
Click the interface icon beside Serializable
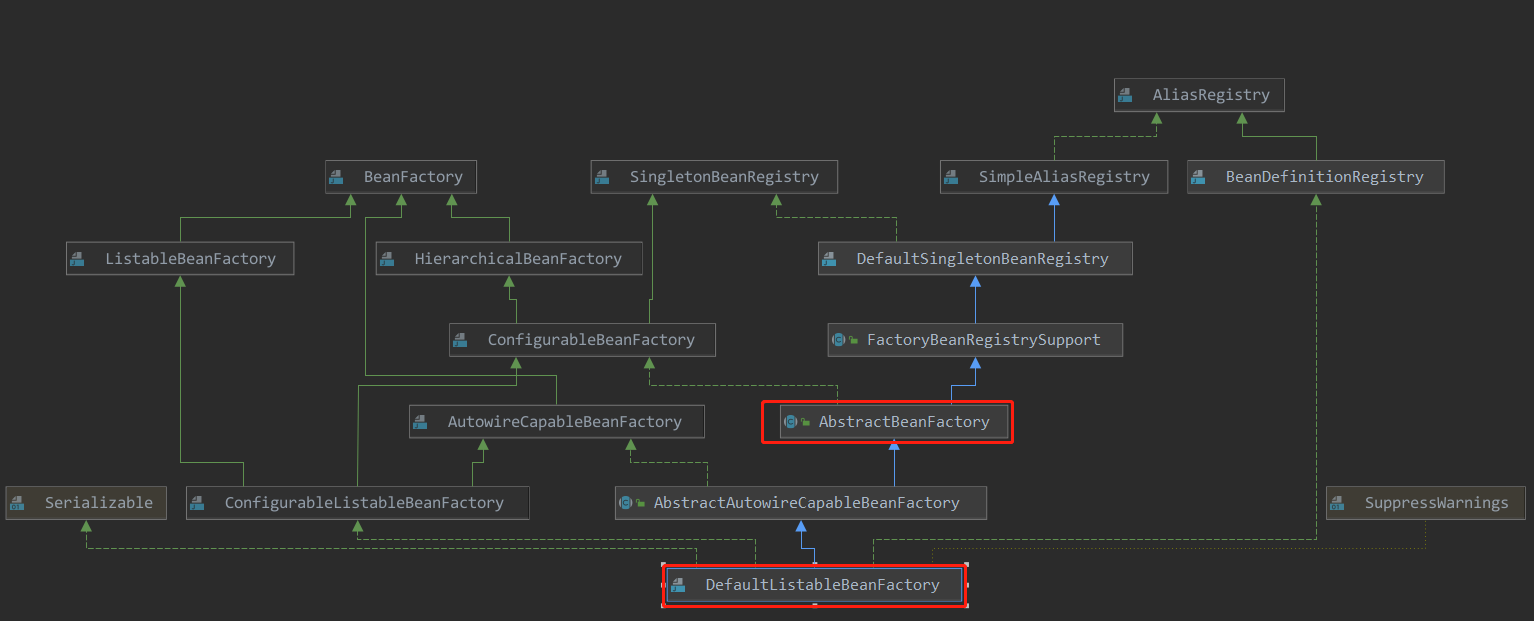(18, 503)
